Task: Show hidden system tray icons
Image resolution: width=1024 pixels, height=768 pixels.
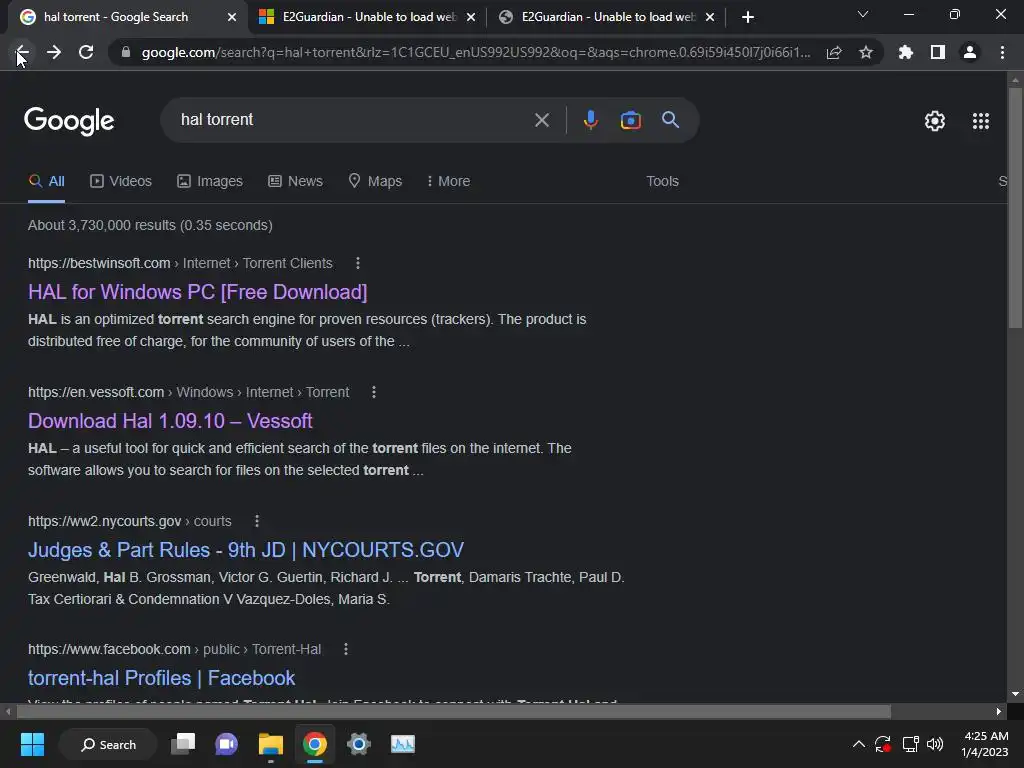Action: 859,744
